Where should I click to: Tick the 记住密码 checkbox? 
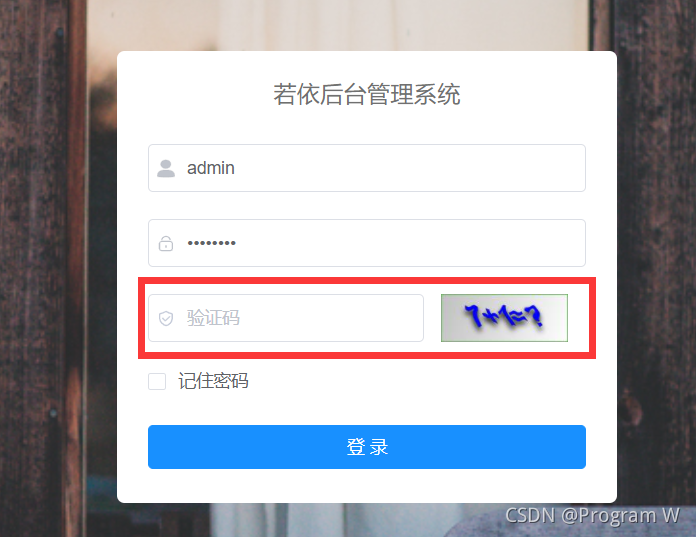coord(157,381)
